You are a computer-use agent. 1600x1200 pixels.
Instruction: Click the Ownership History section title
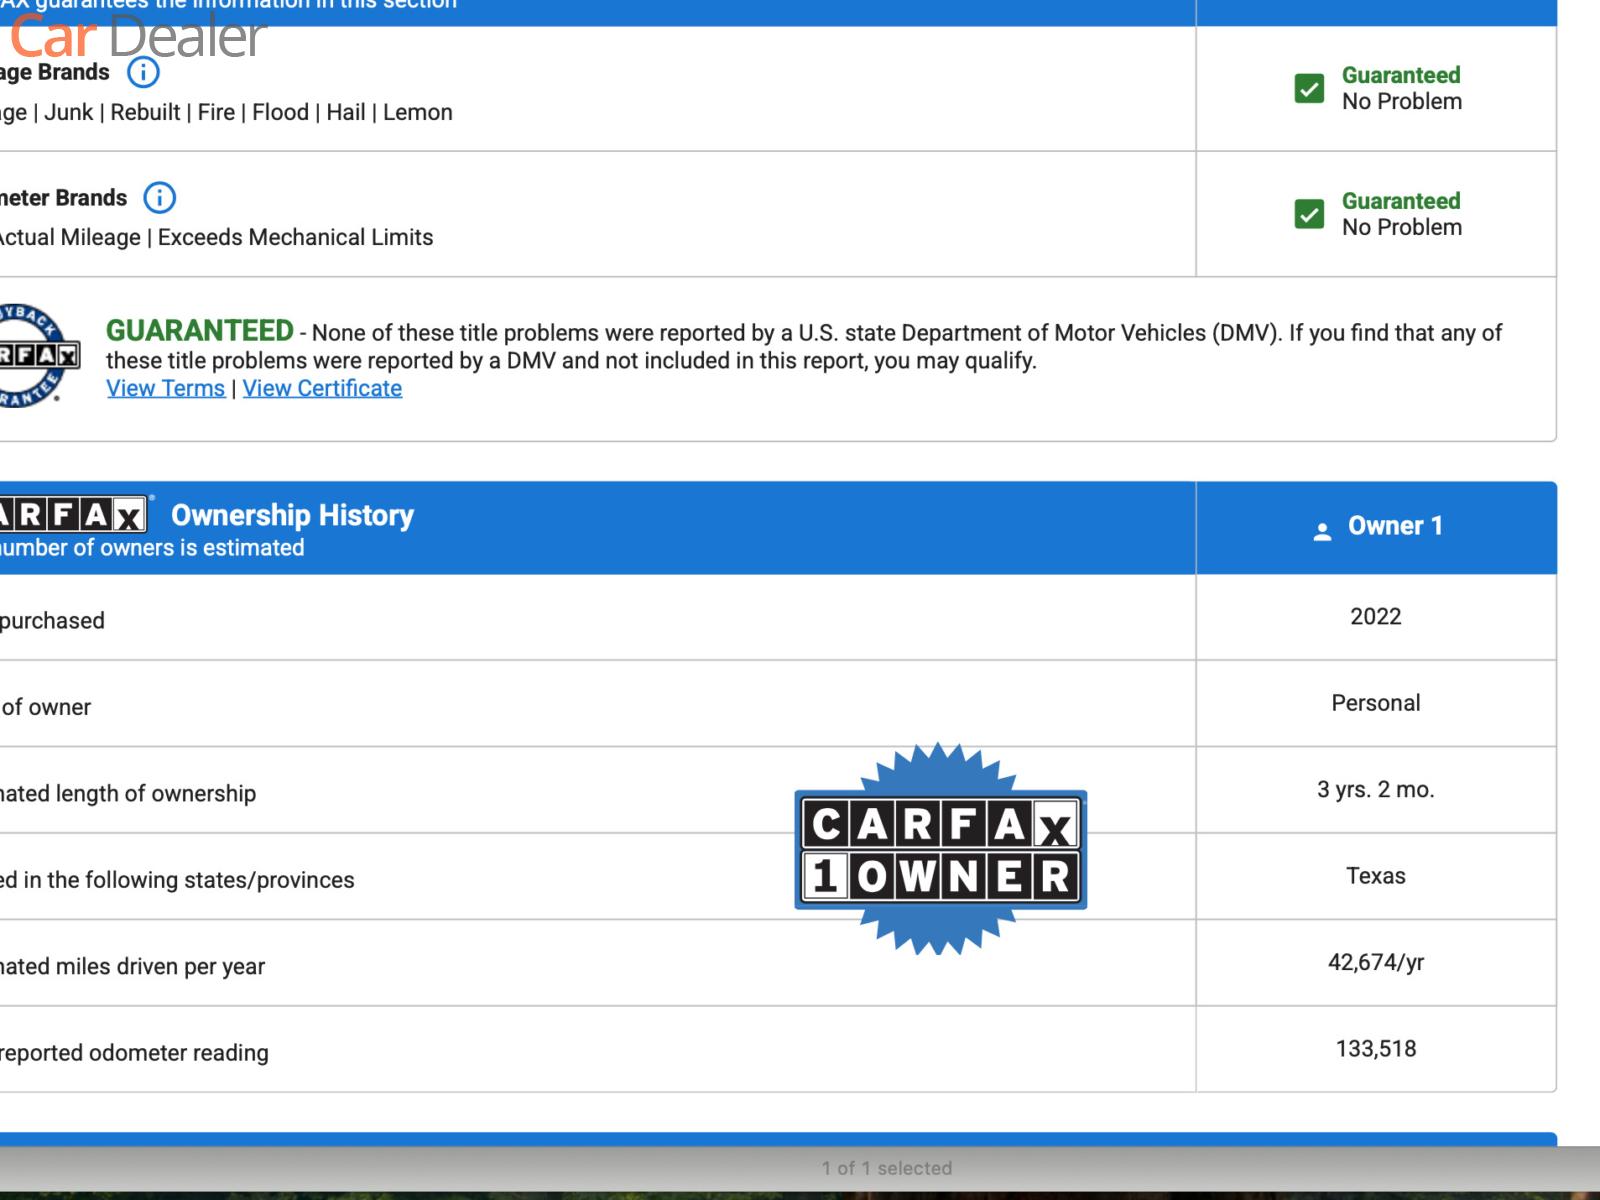tap(292, 515)
